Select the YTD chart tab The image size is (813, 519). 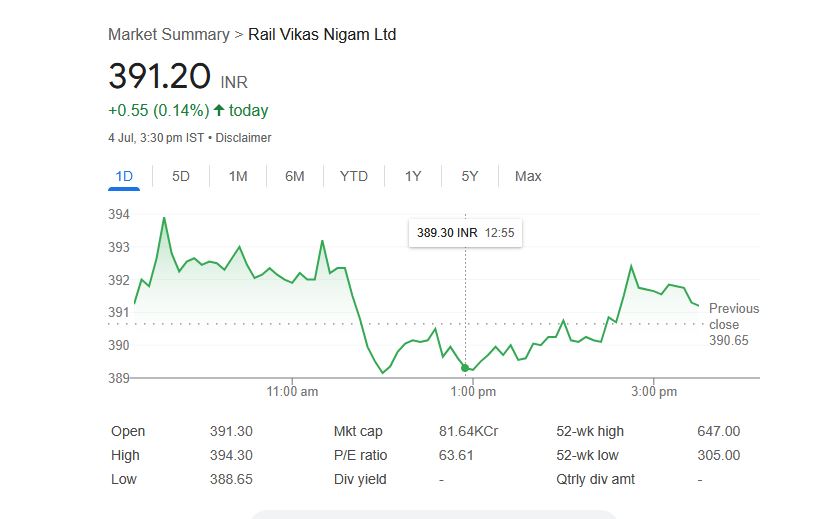pos(353,176)
